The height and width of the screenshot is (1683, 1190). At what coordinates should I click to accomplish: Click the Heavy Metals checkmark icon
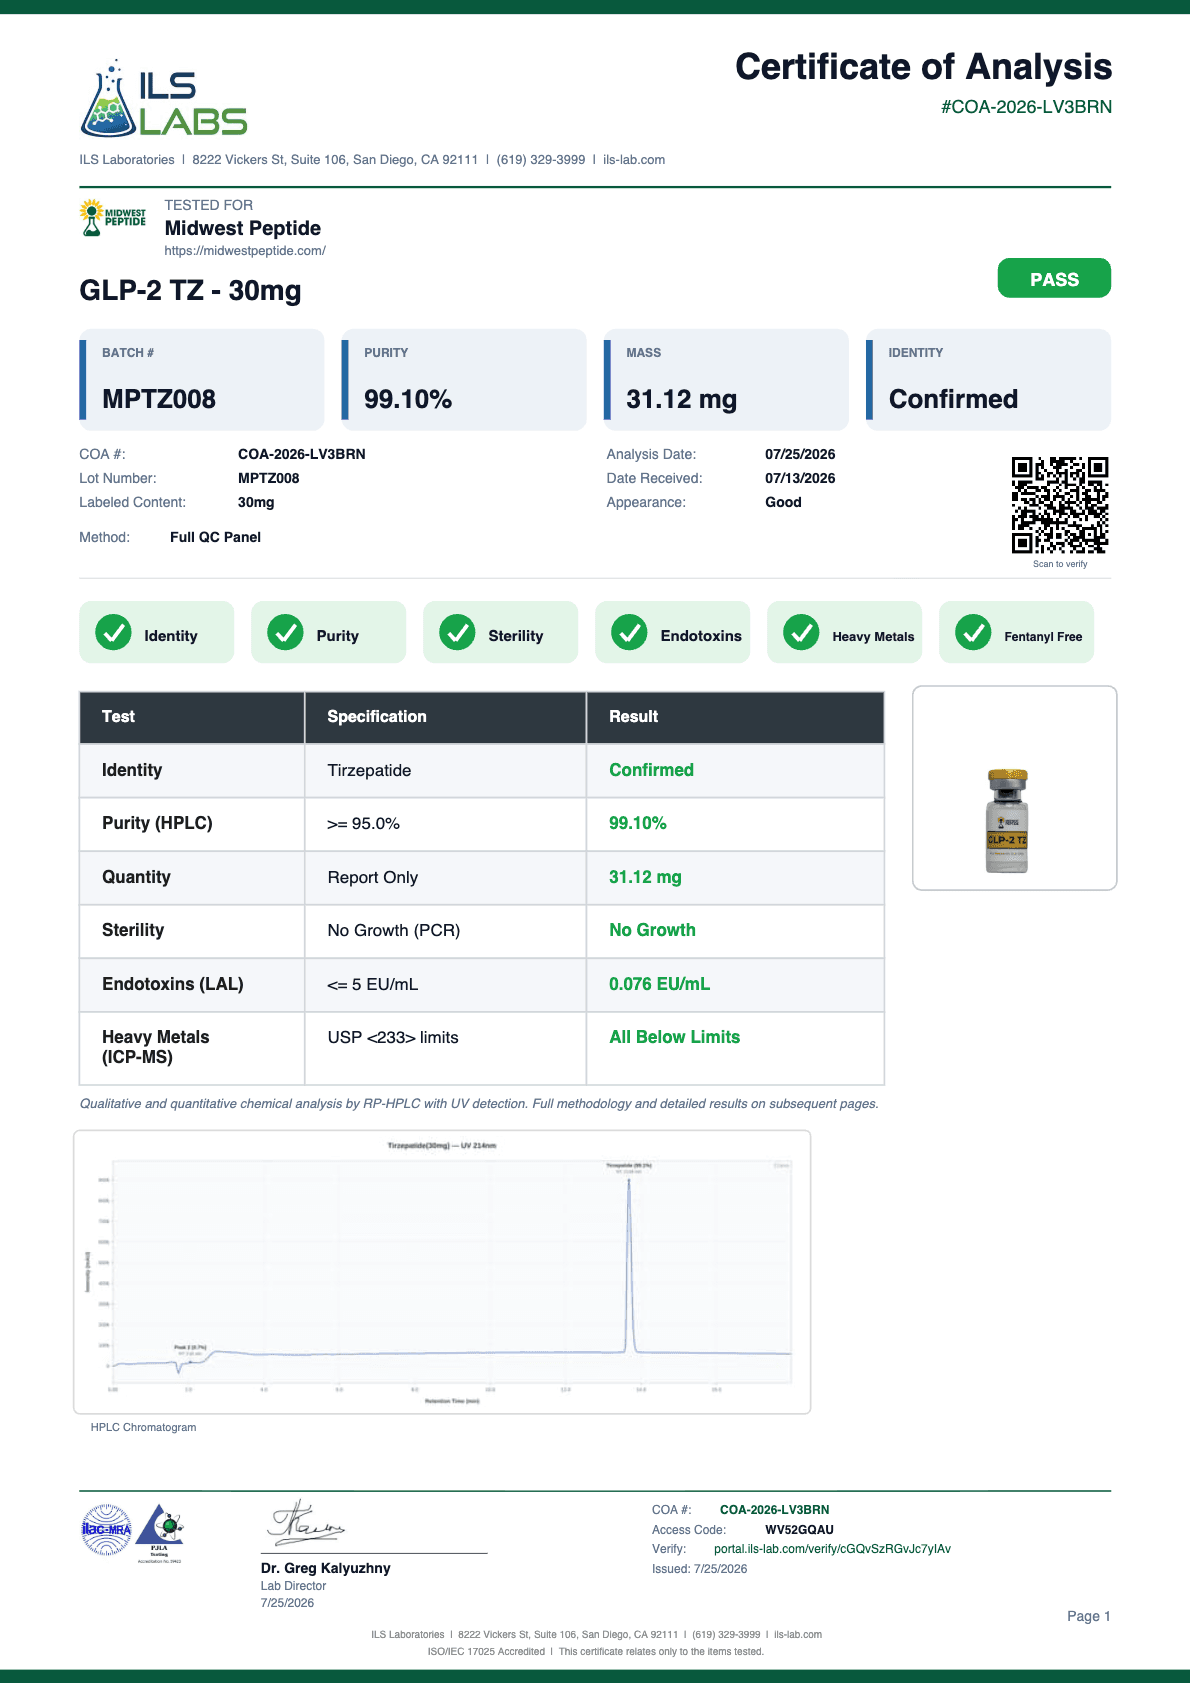[801, 632]
